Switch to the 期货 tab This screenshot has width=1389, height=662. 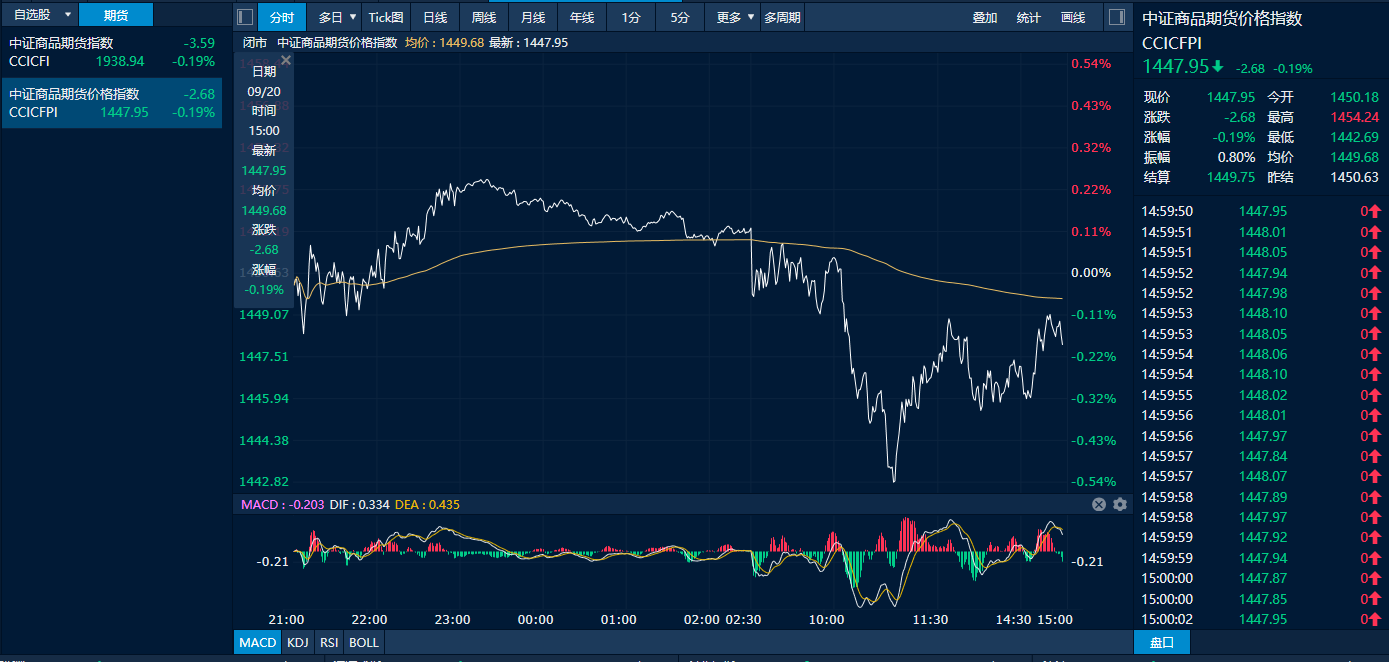116,15
